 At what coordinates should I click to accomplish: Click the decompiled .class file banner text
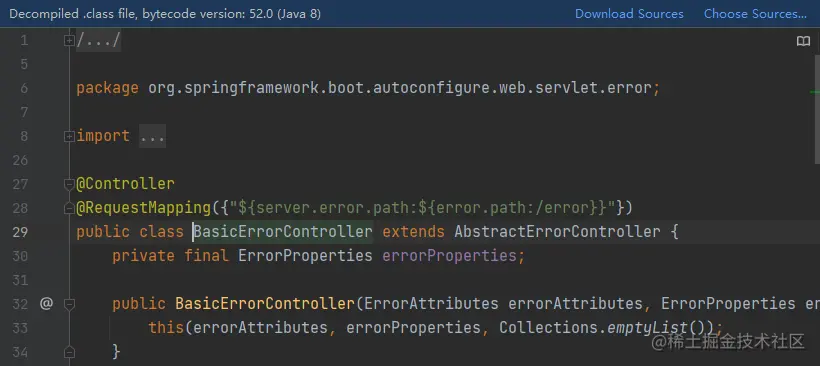click(165, 14)
